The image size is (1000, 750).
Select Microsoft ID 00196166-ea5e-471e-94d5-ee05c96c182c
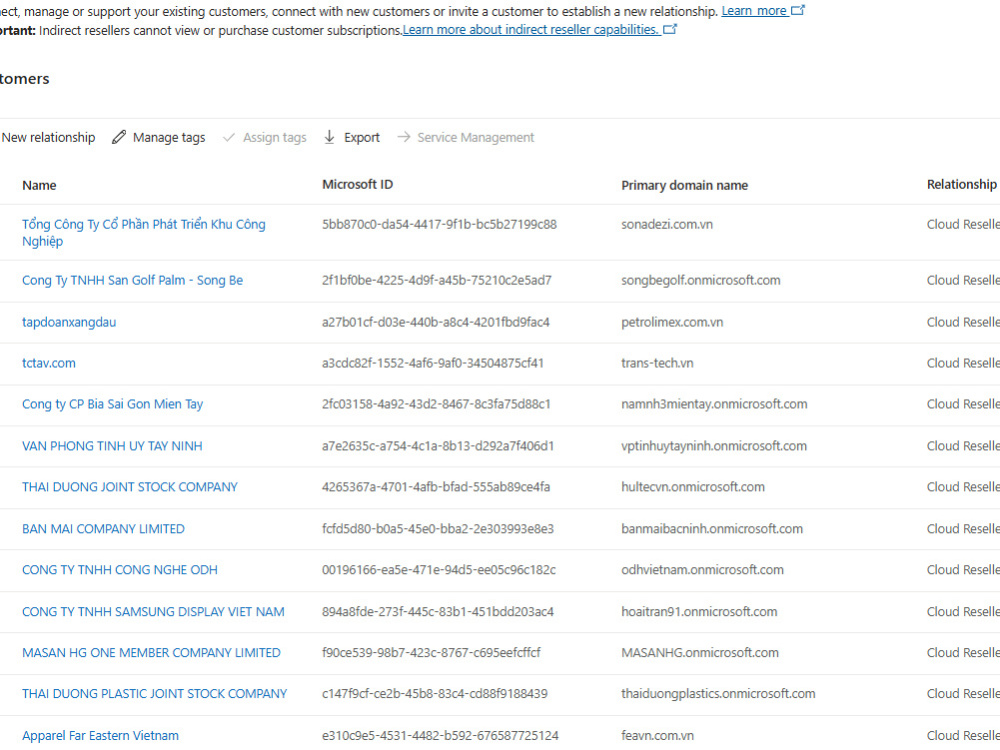click(439, 570)
